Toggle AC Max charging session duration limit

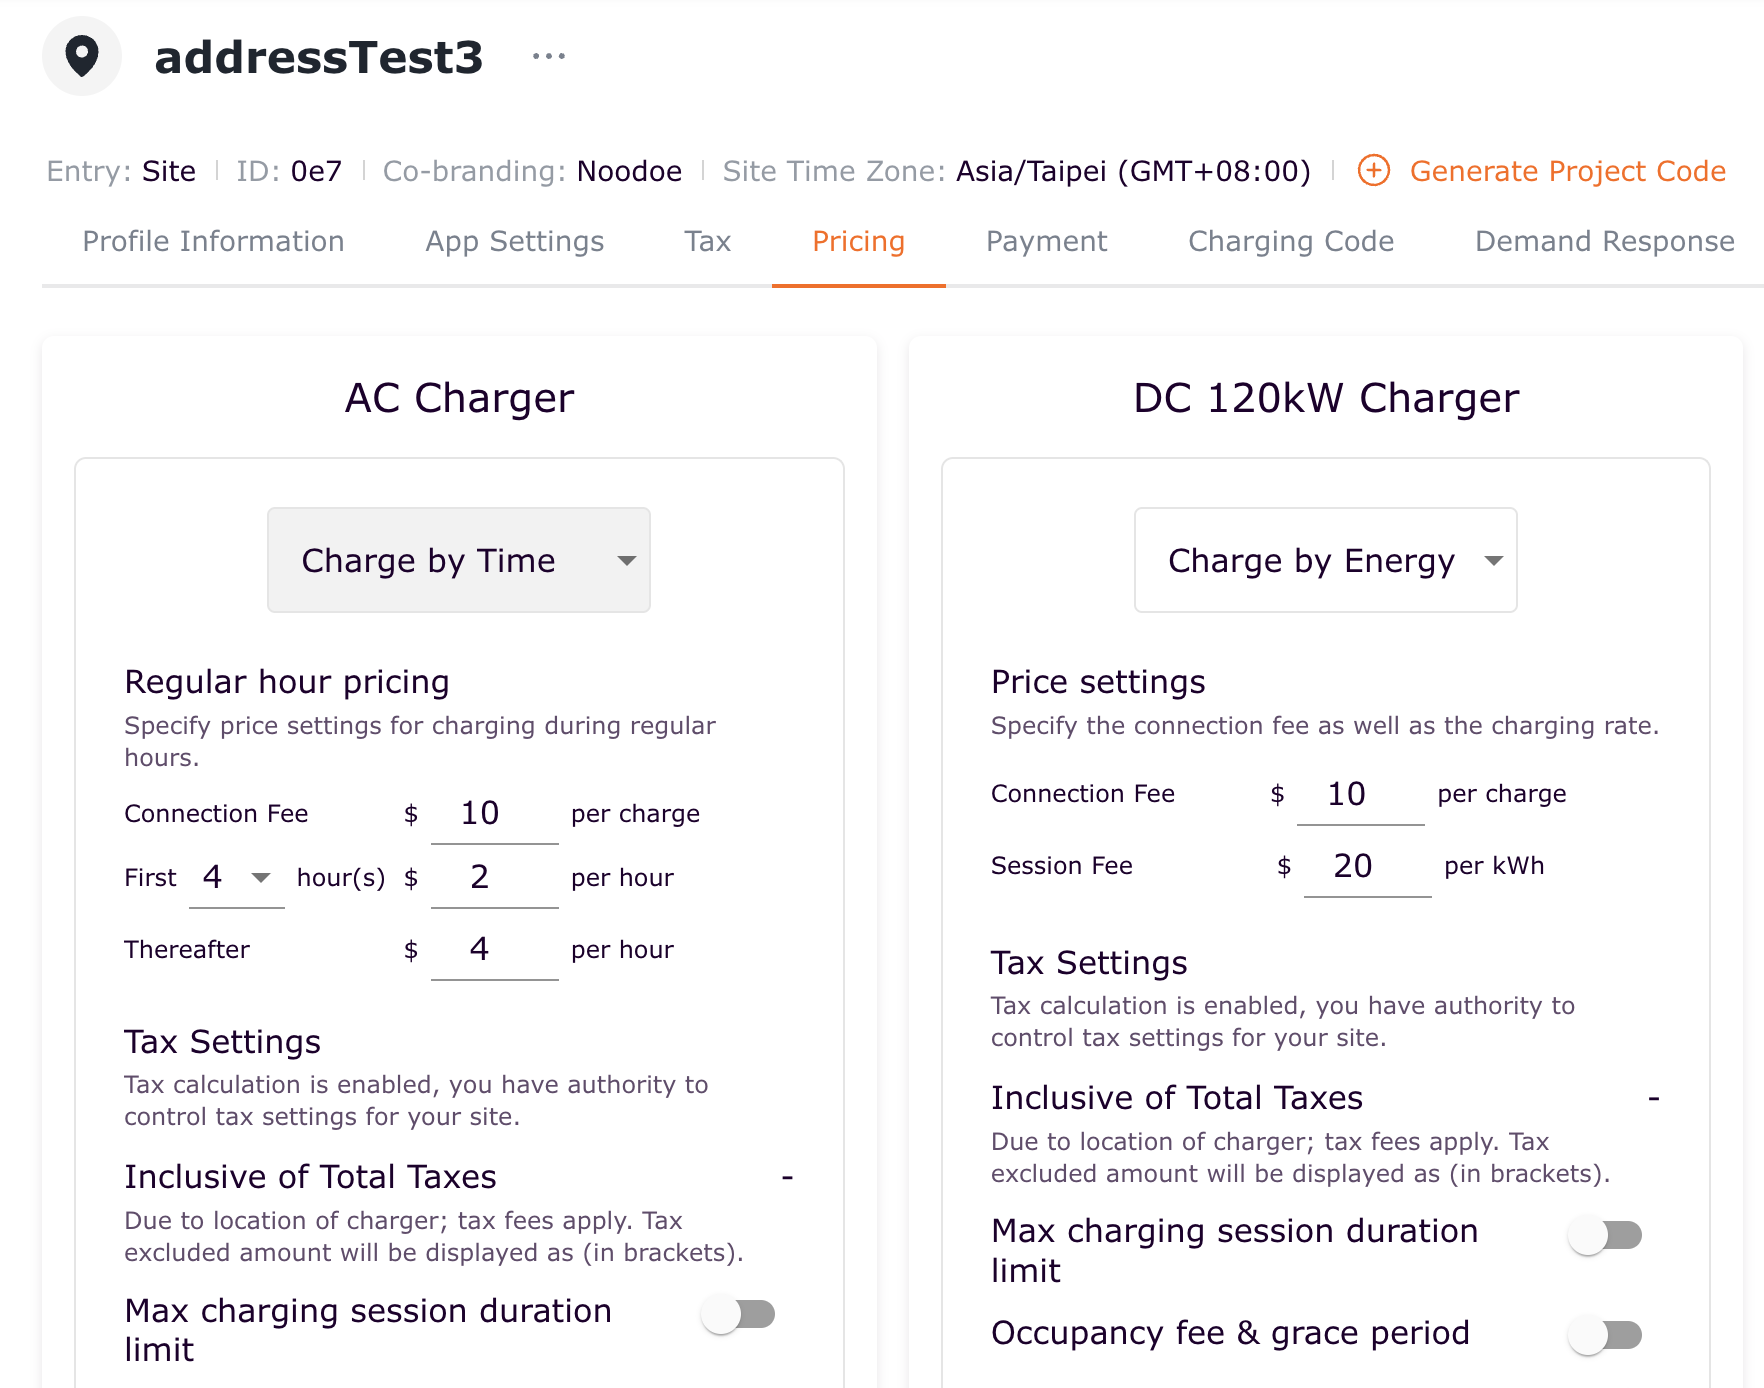[739, 1314]
